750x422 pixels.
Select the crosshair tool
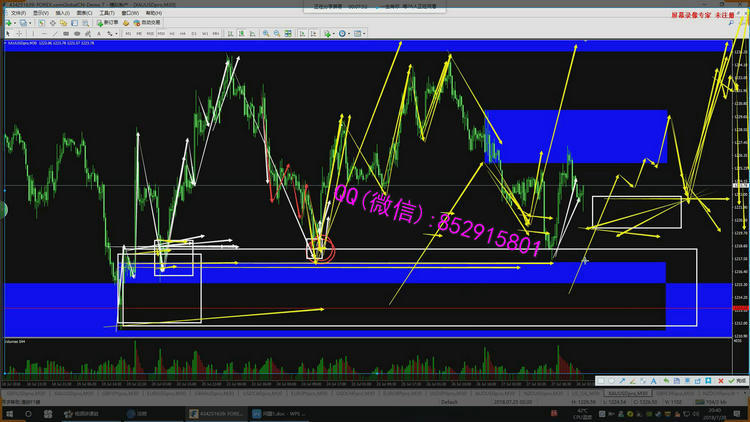[x=18, y=33]
